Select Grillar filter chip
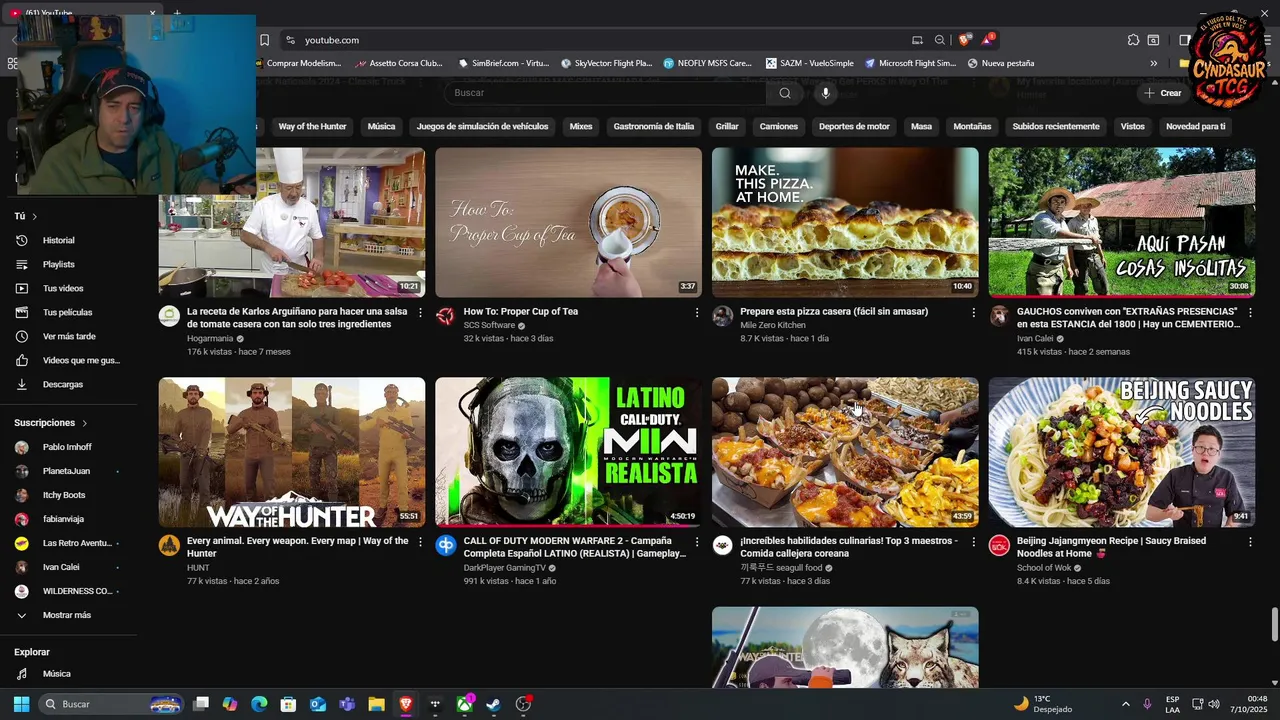 pos(727,127)
